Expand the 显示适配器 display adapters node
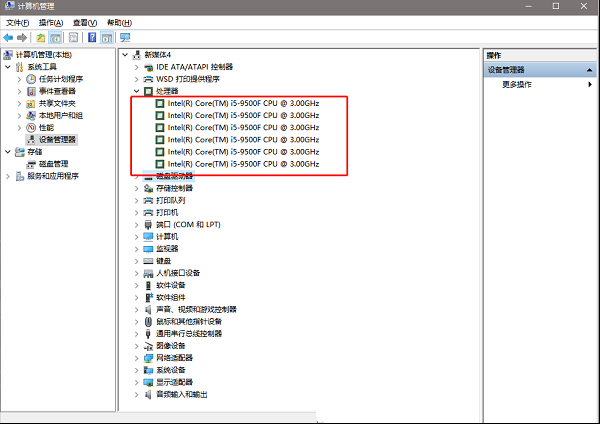 coord(136,381)
